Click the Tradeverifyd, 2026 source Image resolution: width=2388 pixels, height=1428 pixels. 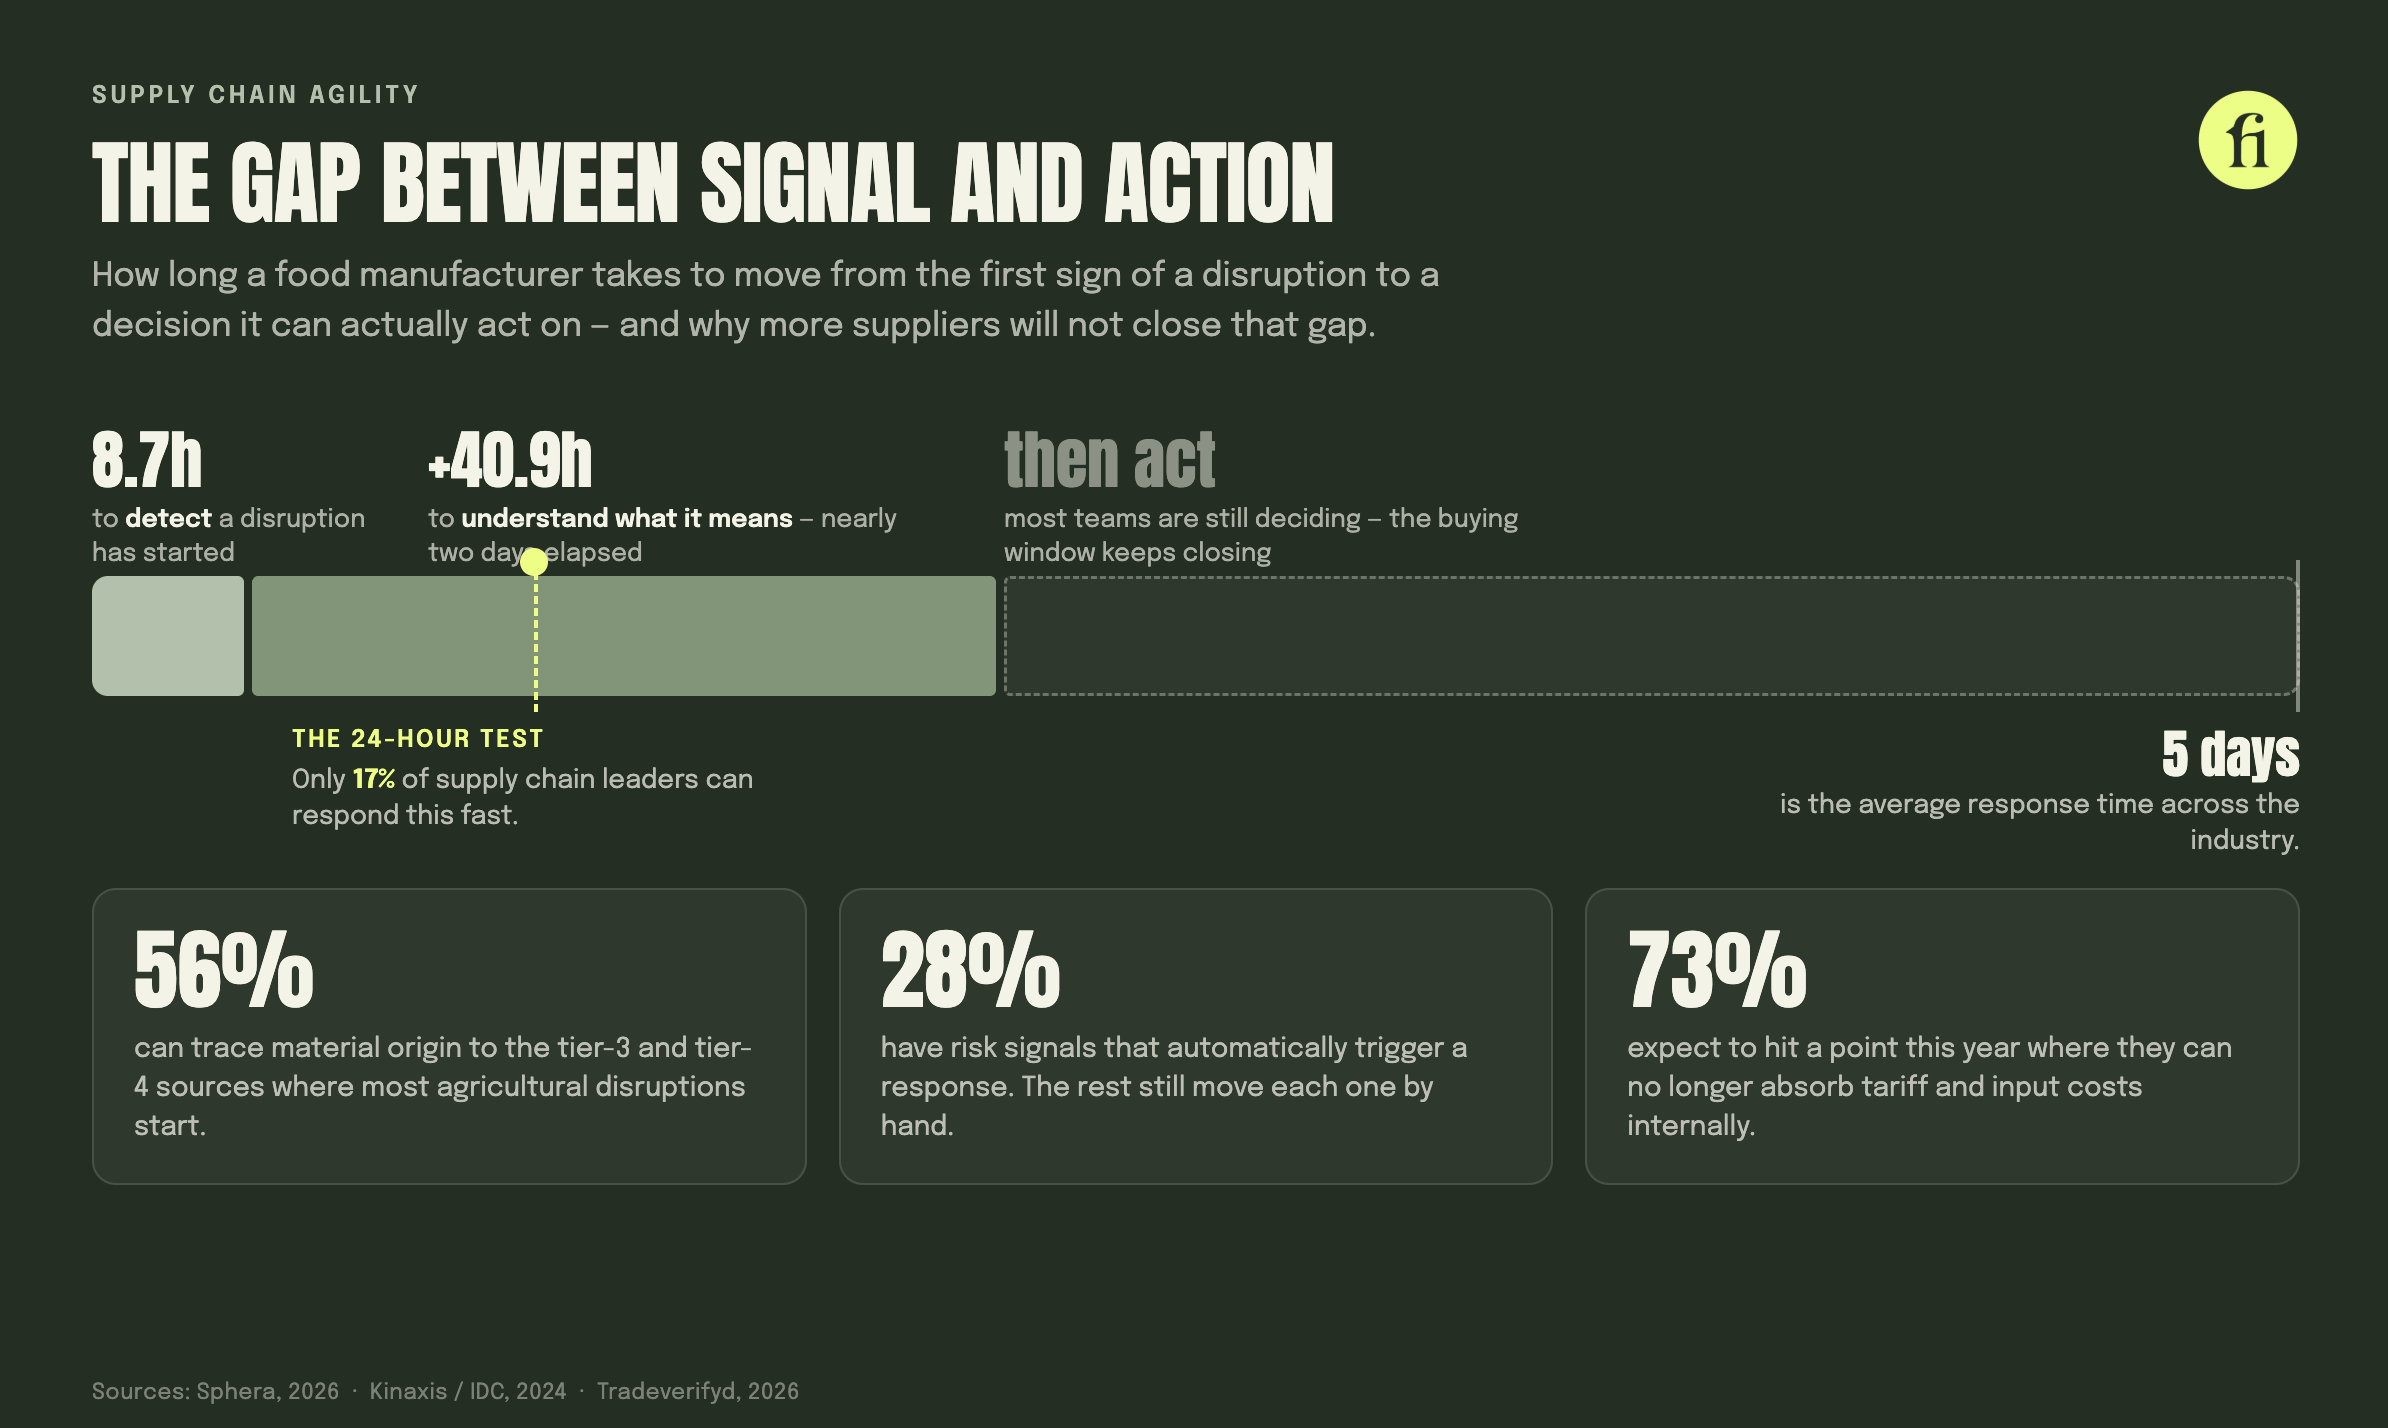tap(698, 1391)
